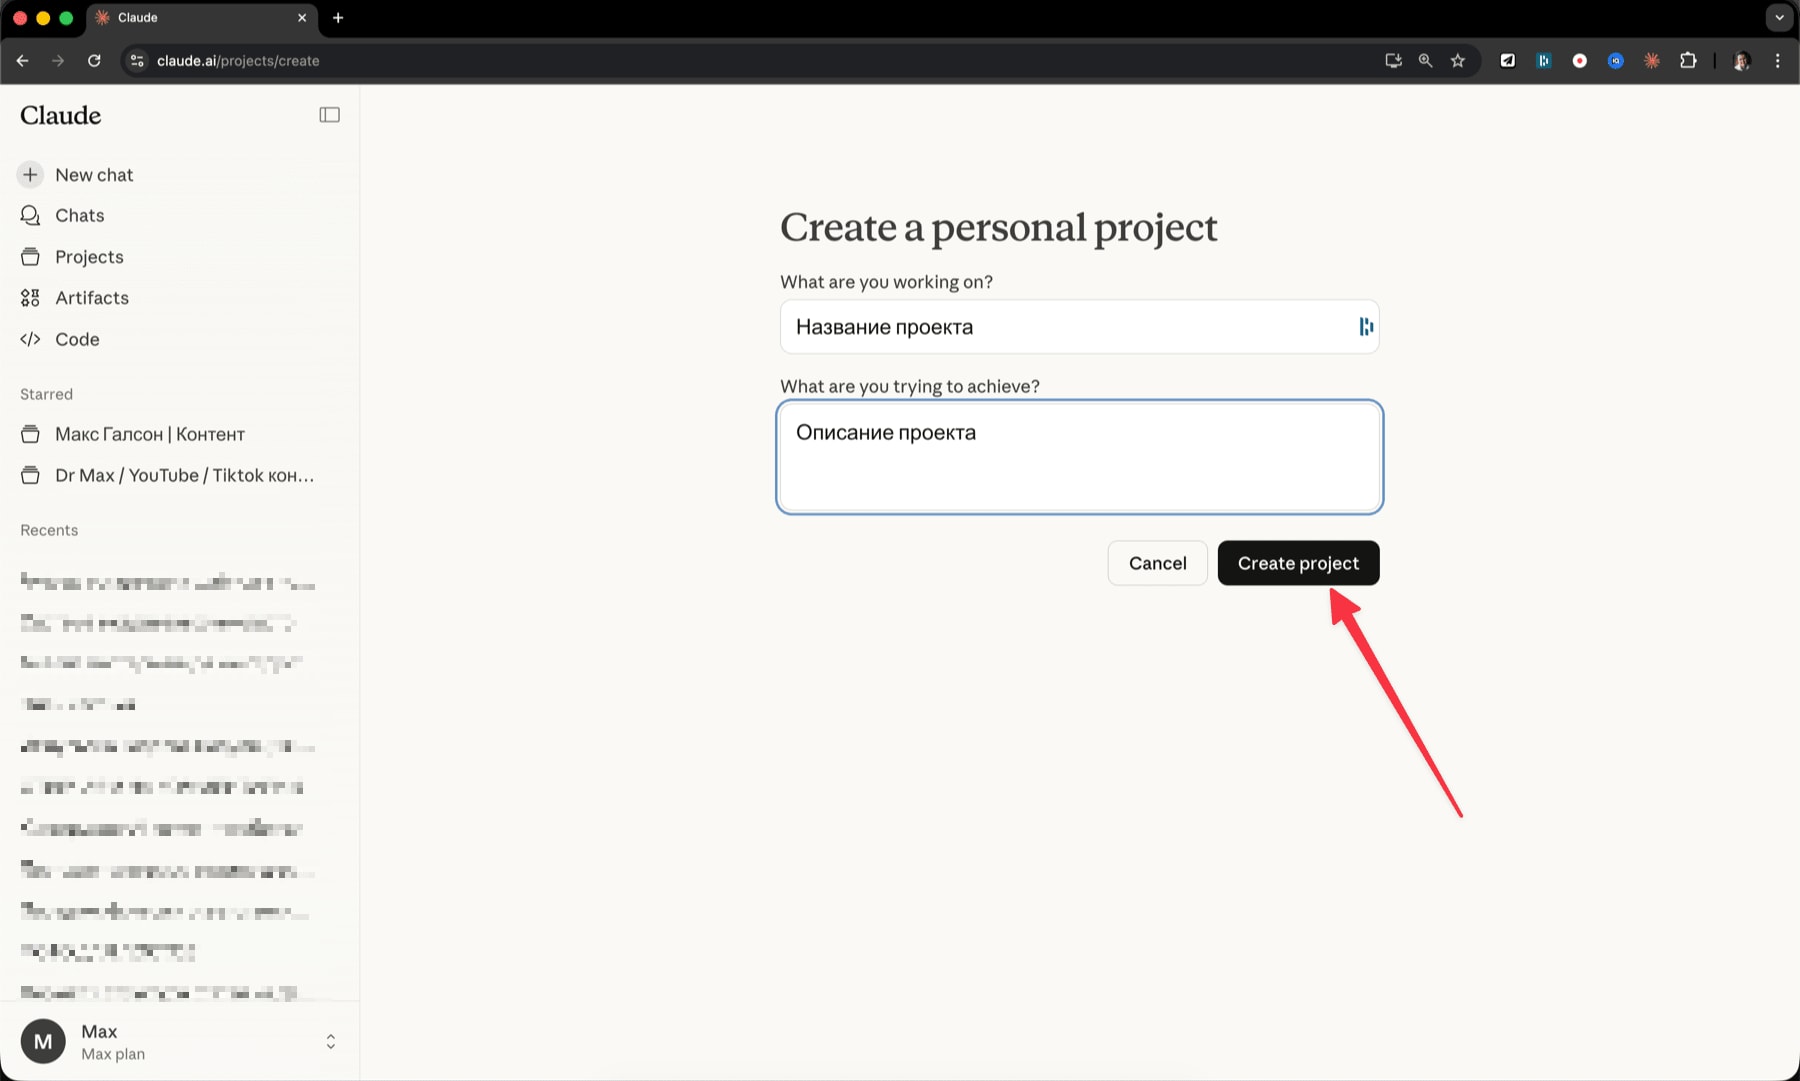Screen dimensions: 1800x1081
Task: Click the Create project button
Action: coord(1298,563)
